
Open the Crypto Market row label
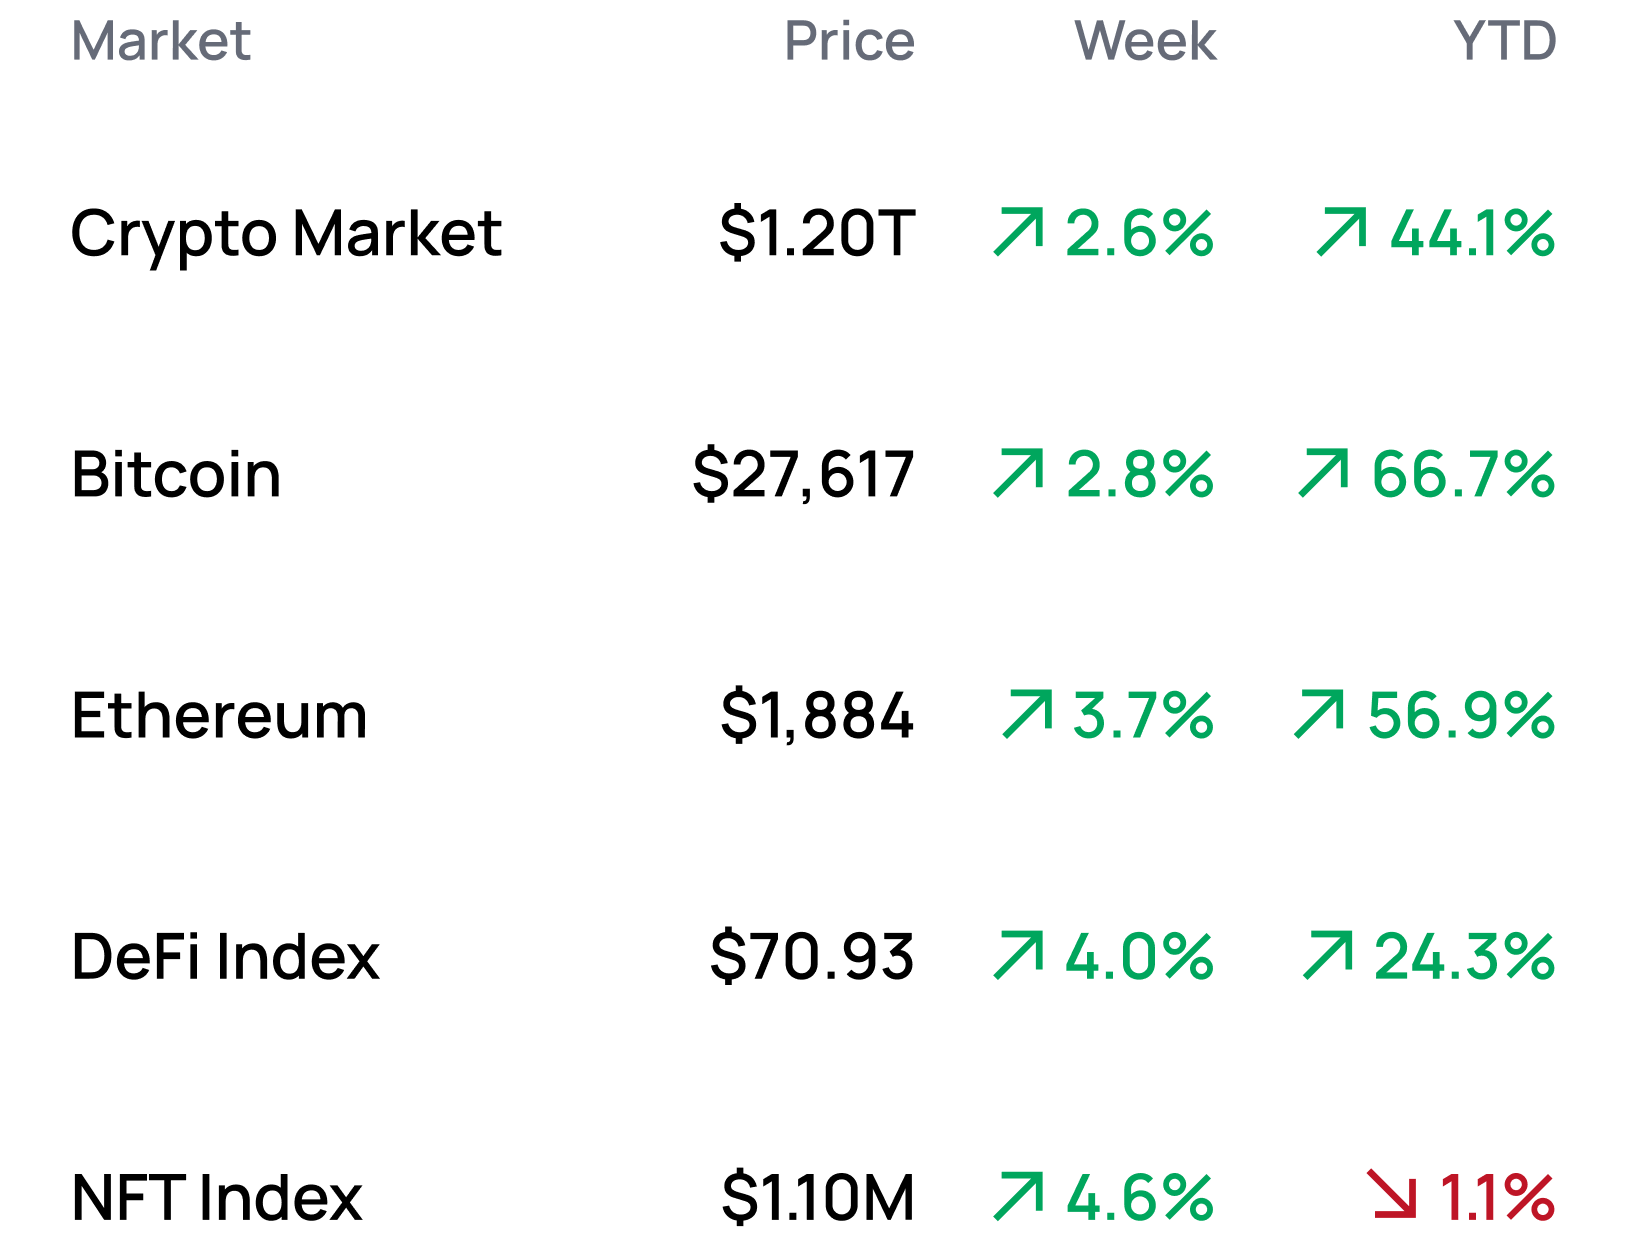pyautogui.click(x=286, y=234)
